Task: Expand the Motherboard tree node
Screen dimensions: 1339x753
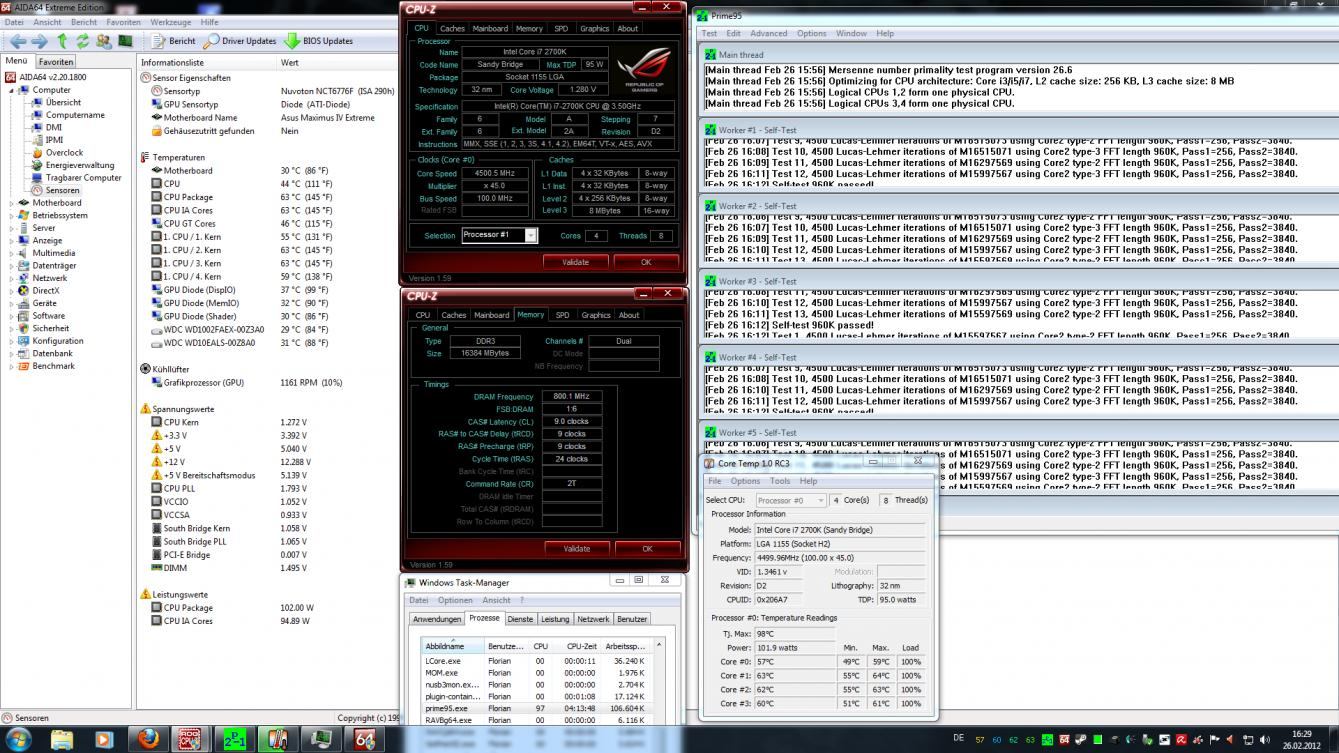Action: (x=11, y=203)
